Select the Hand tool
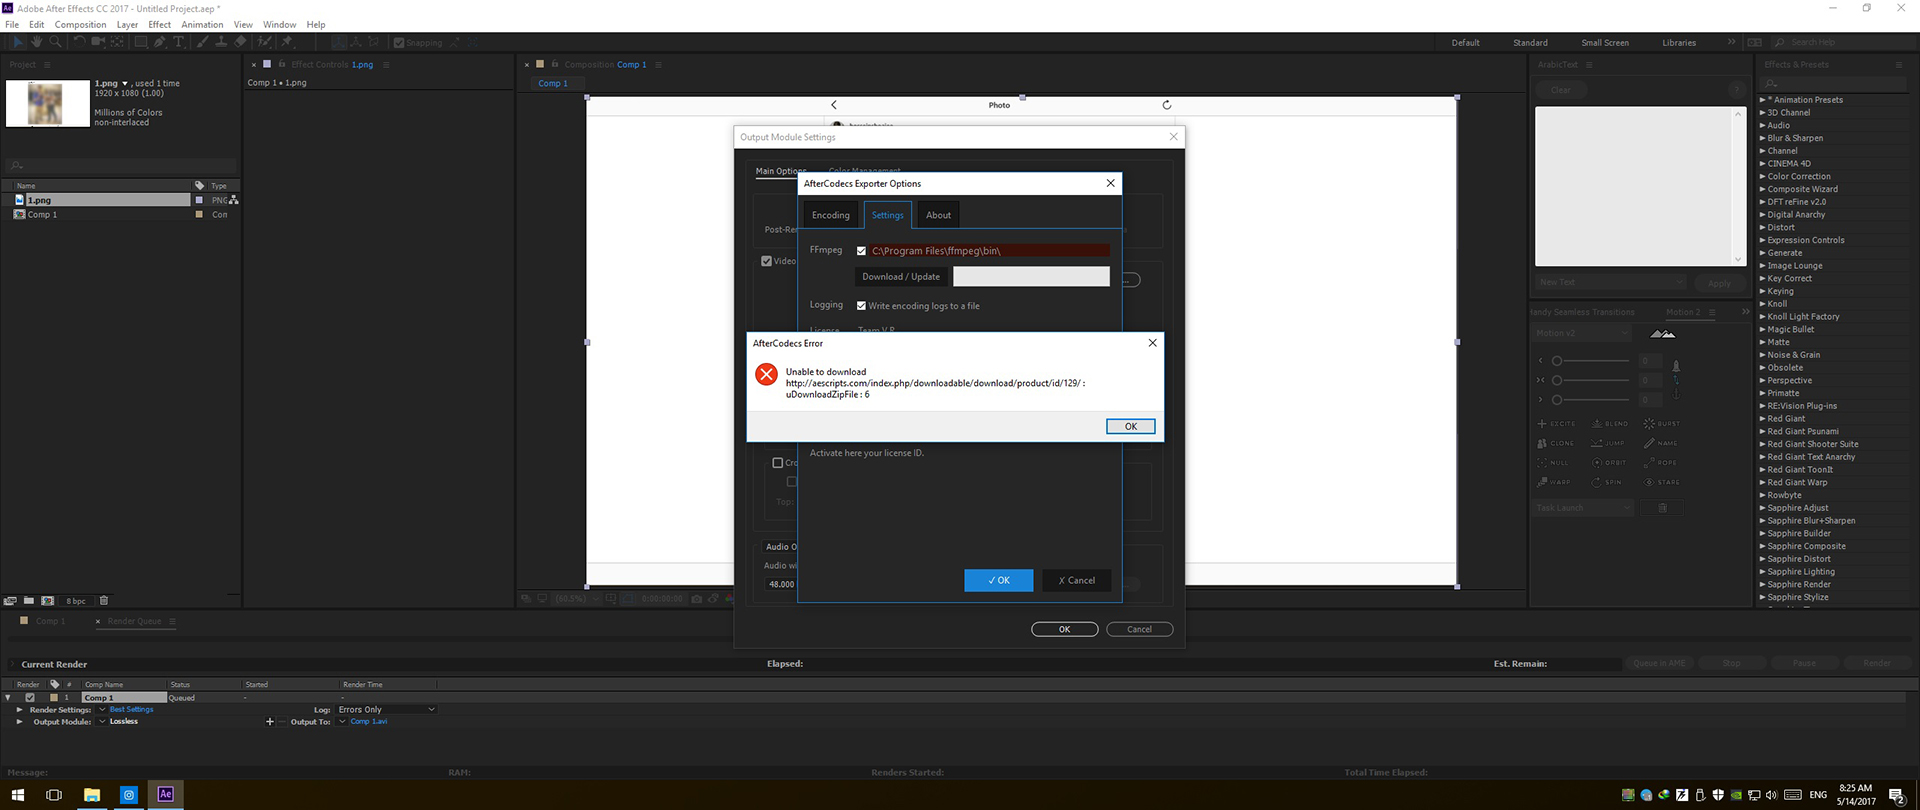 pos(36,42)
